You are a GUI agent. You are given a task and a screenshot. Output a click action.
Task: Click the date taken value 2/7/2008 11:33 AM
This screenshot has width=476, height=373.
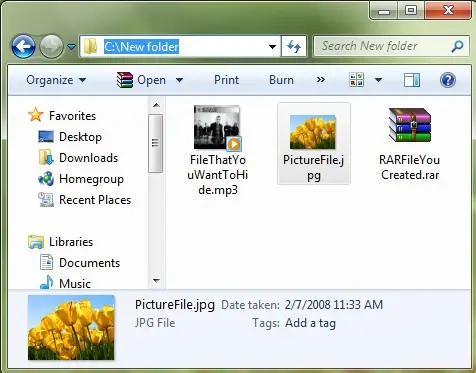click(x=334, y=305)
